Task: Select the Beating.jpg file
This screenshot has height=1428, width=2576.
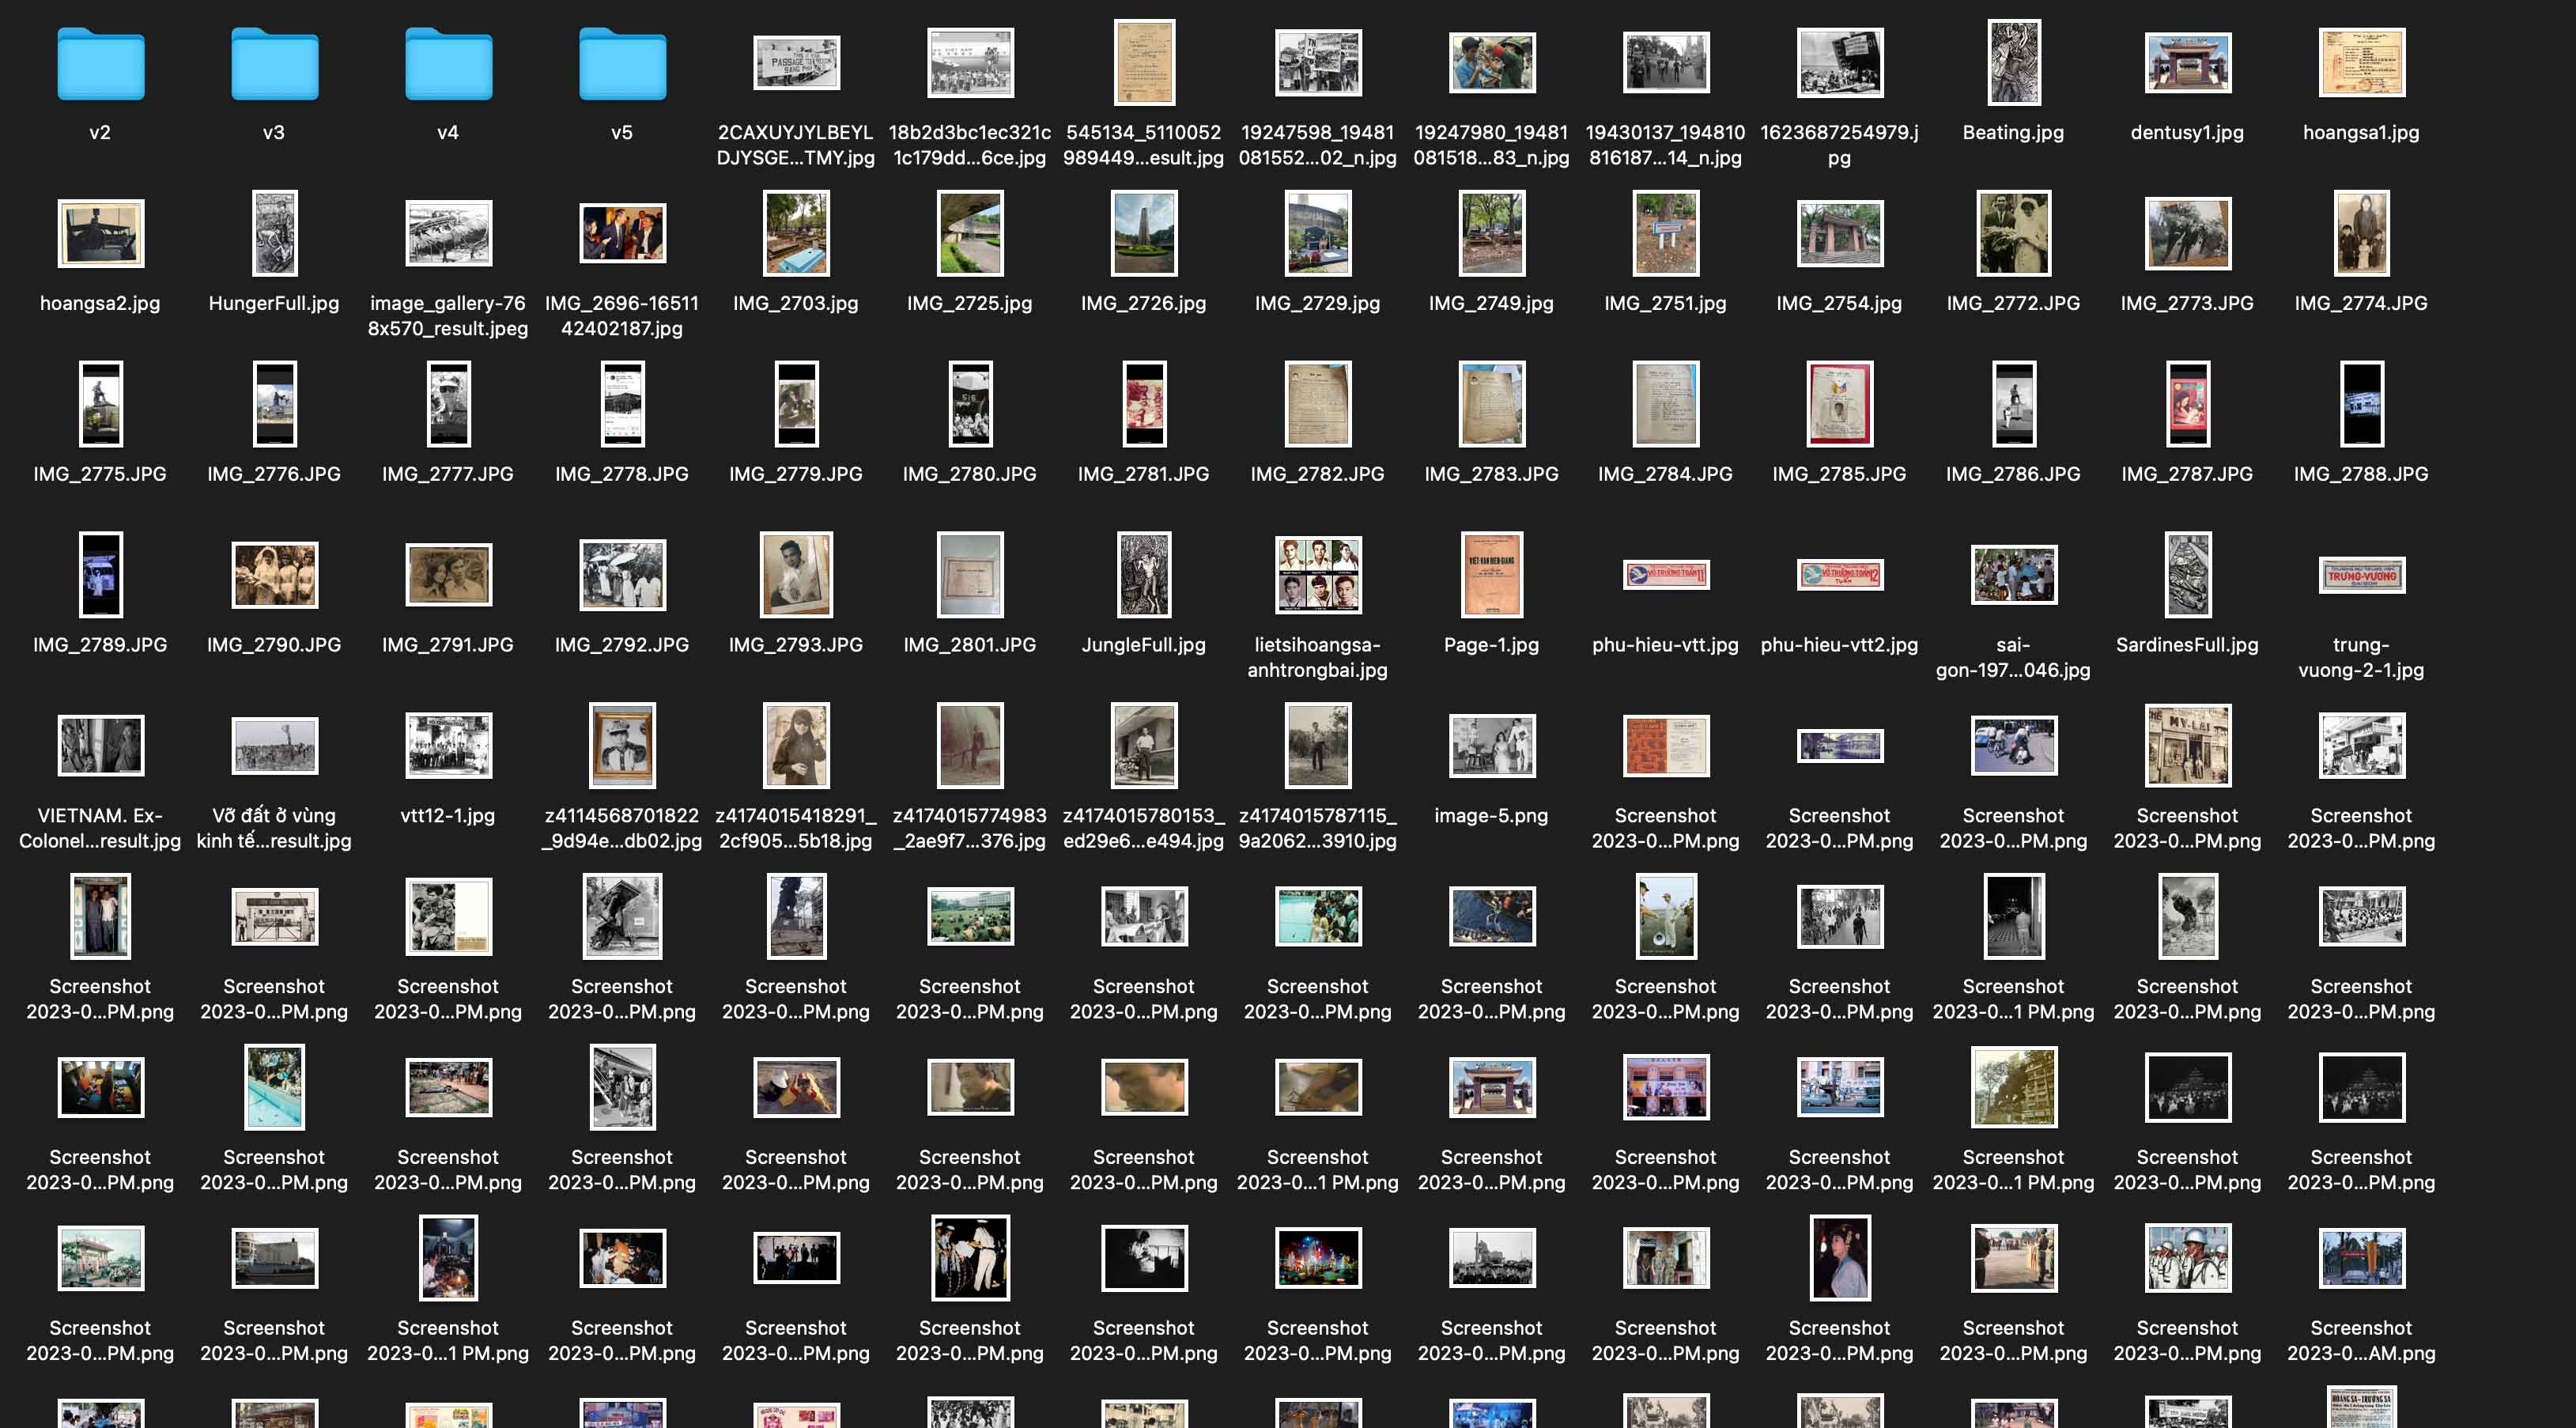Action: point(2013,63)
